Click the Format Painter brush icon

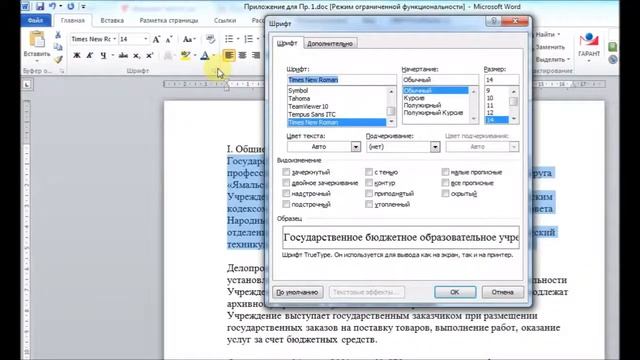click(58, 60)
